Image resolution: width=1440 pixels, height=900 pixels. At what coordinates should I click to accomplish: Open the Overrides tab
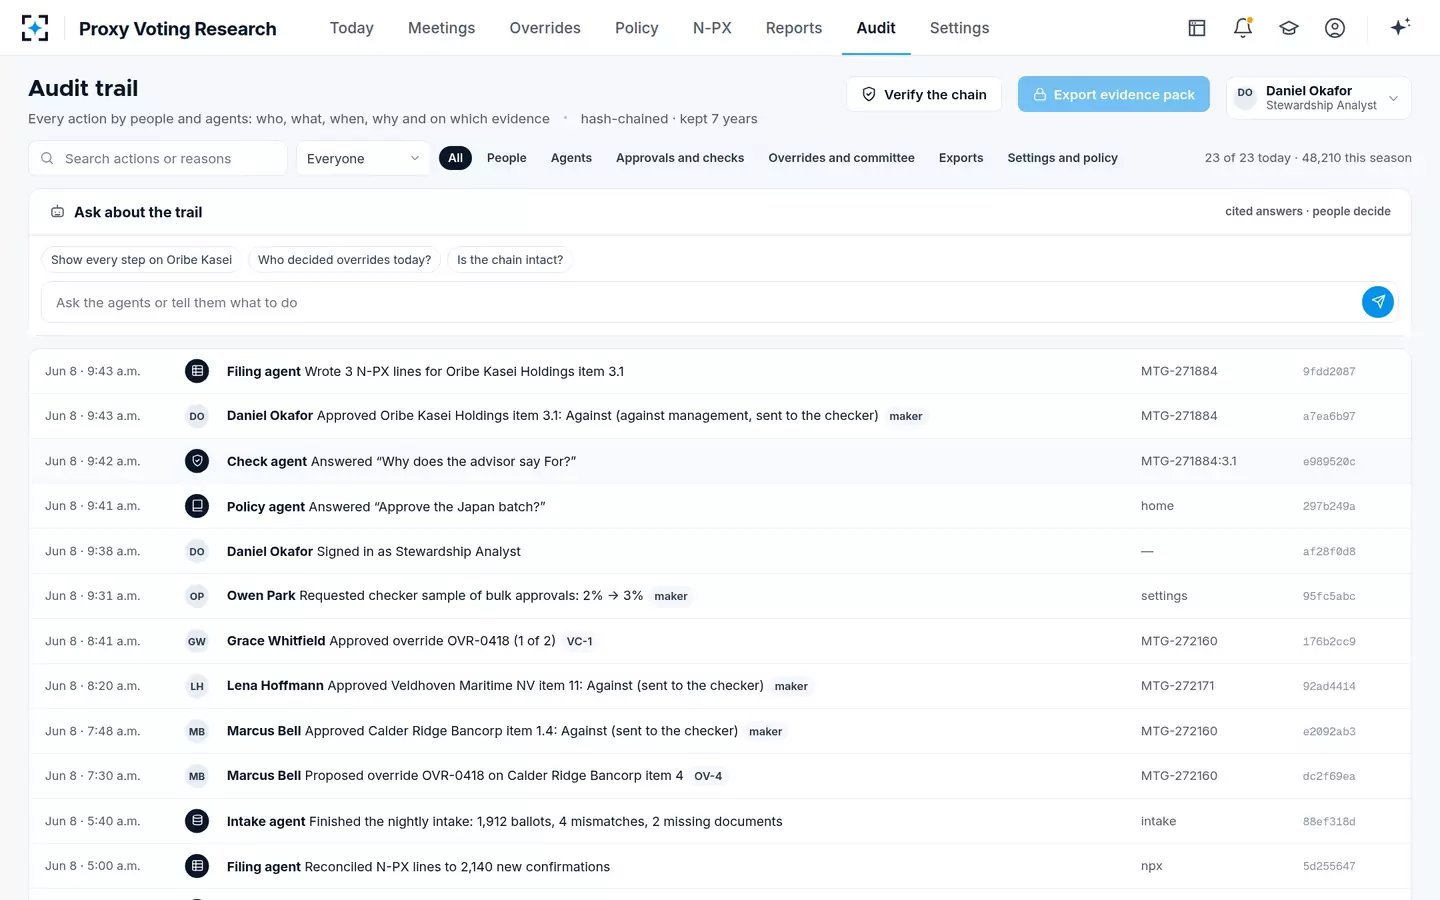(545, 28)
